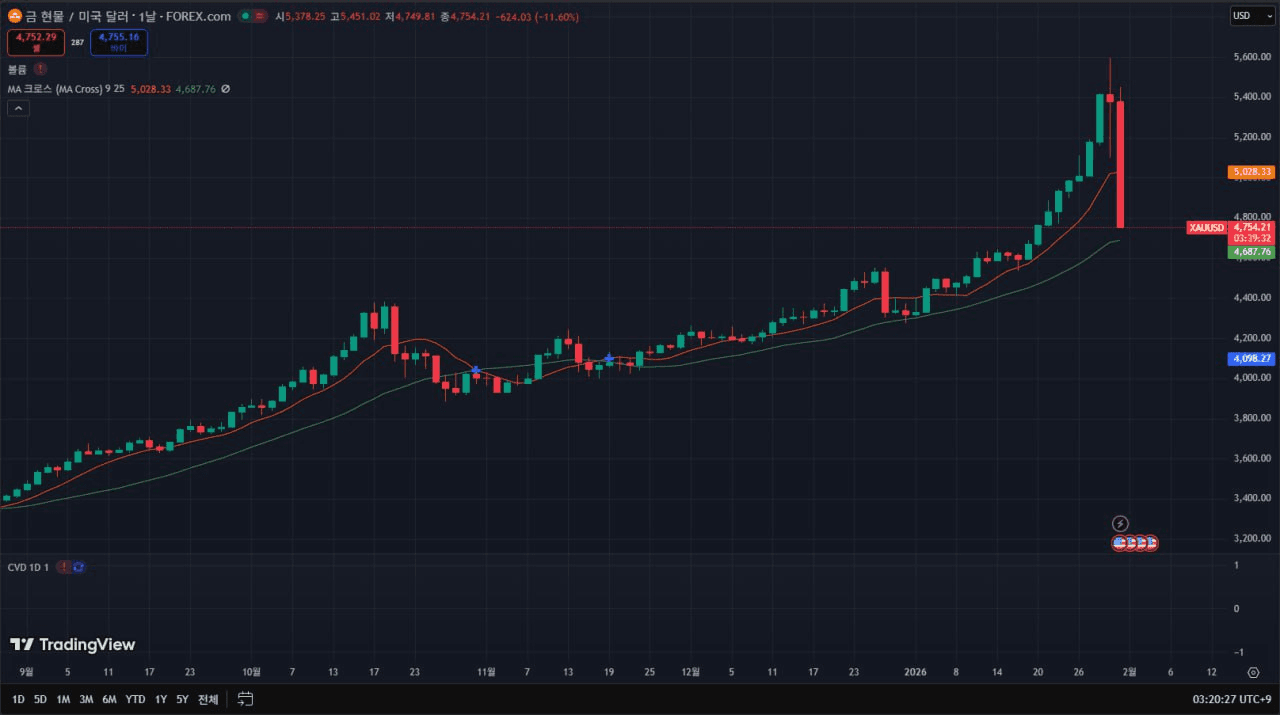Click the warning icon beside CVD 1D
1280x715 pixels.
click(63, 567)
